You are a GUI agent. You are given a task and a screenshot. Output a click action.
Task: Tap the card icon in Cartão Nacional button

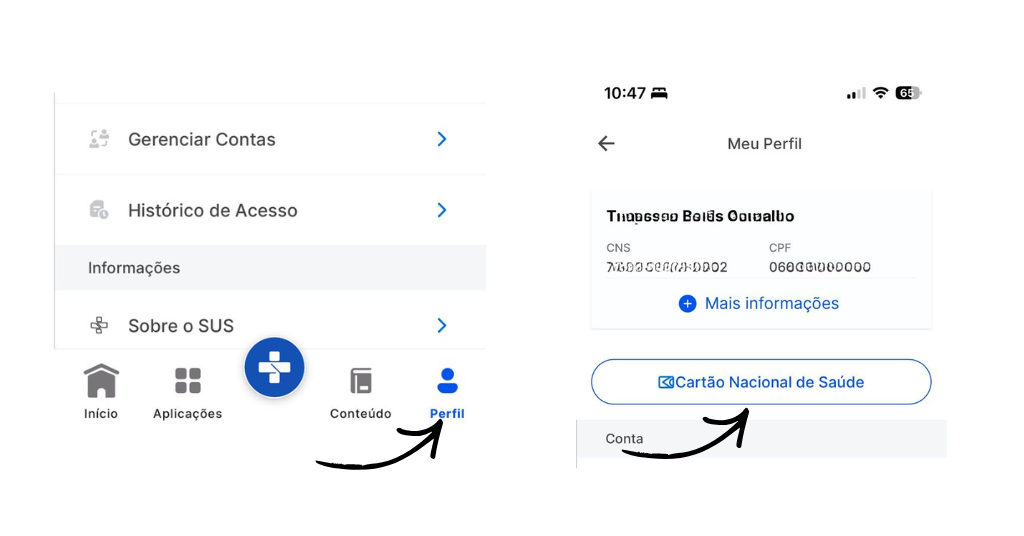[x=665, y=383]
